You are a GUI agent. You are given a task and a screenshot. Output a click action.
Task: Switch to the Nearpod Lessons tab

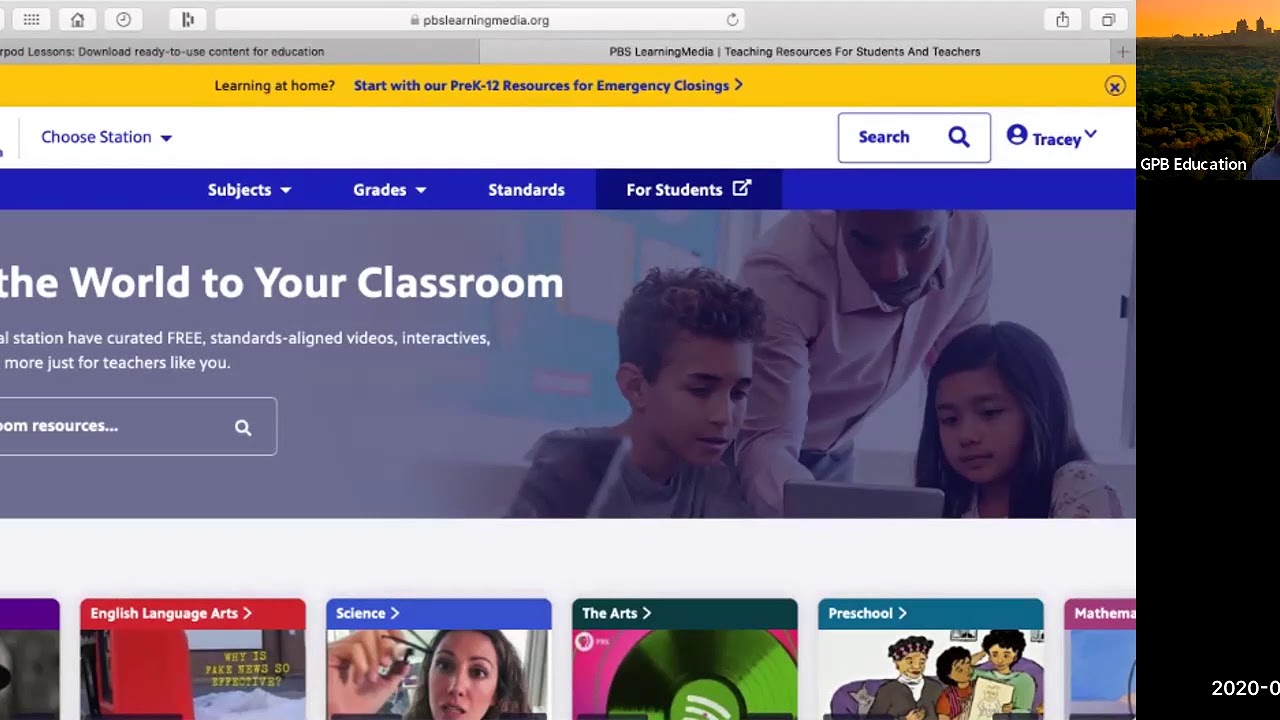(x=240, y=51)
